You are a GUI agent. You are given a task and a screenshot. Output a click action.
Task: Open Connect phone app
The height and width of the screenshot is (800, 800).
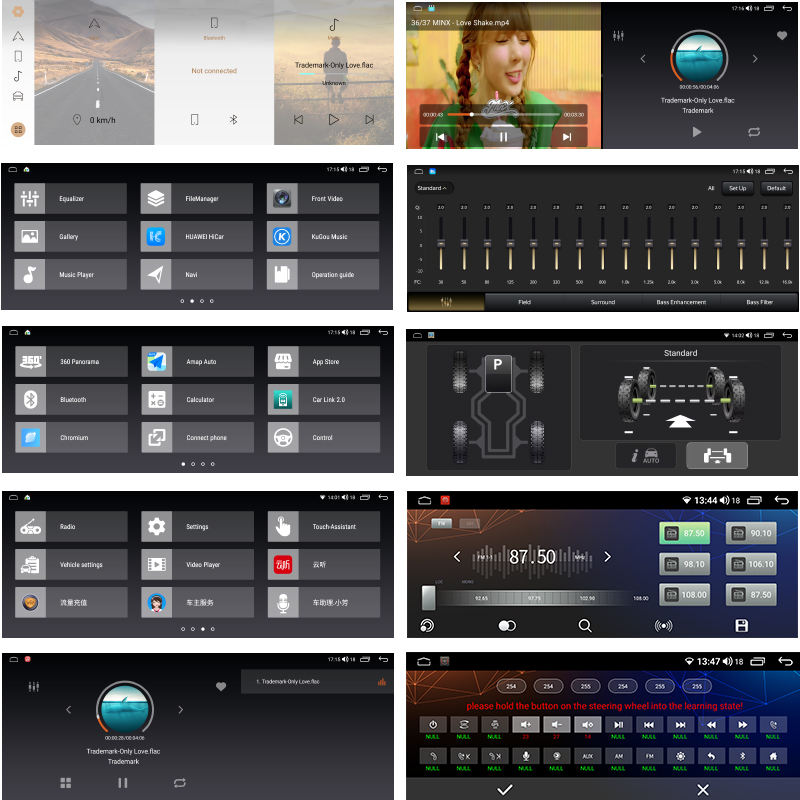point(197,437)
